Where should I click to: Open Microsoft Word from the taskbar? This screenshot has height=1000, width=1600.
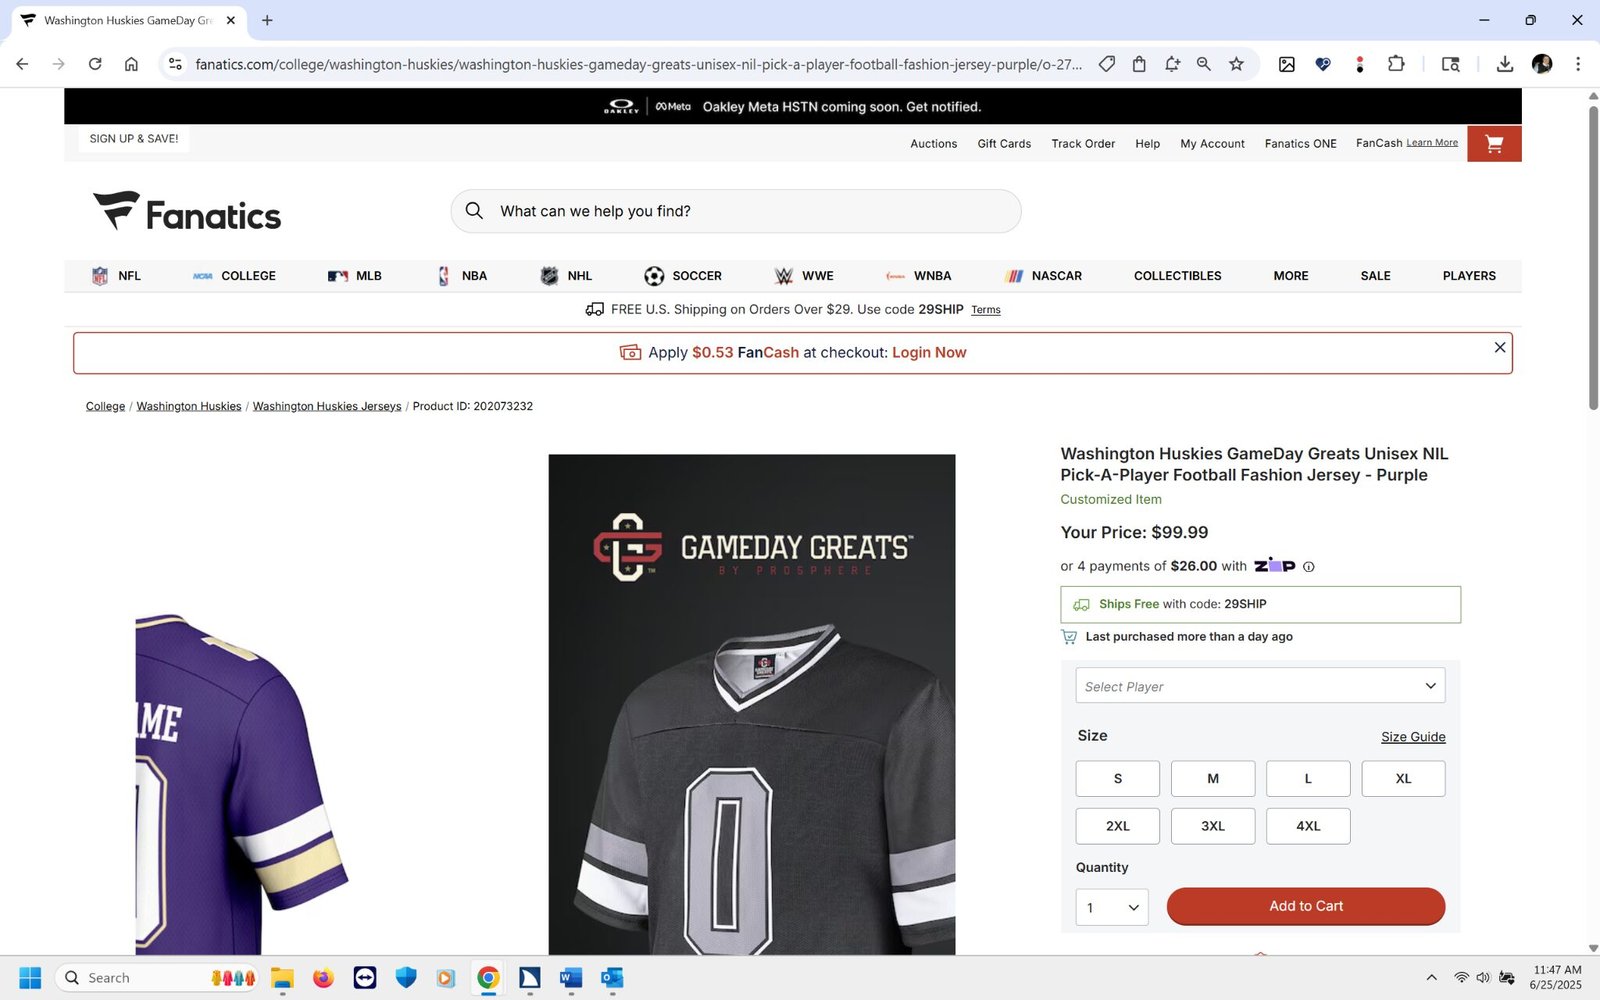tap(571, 978)
